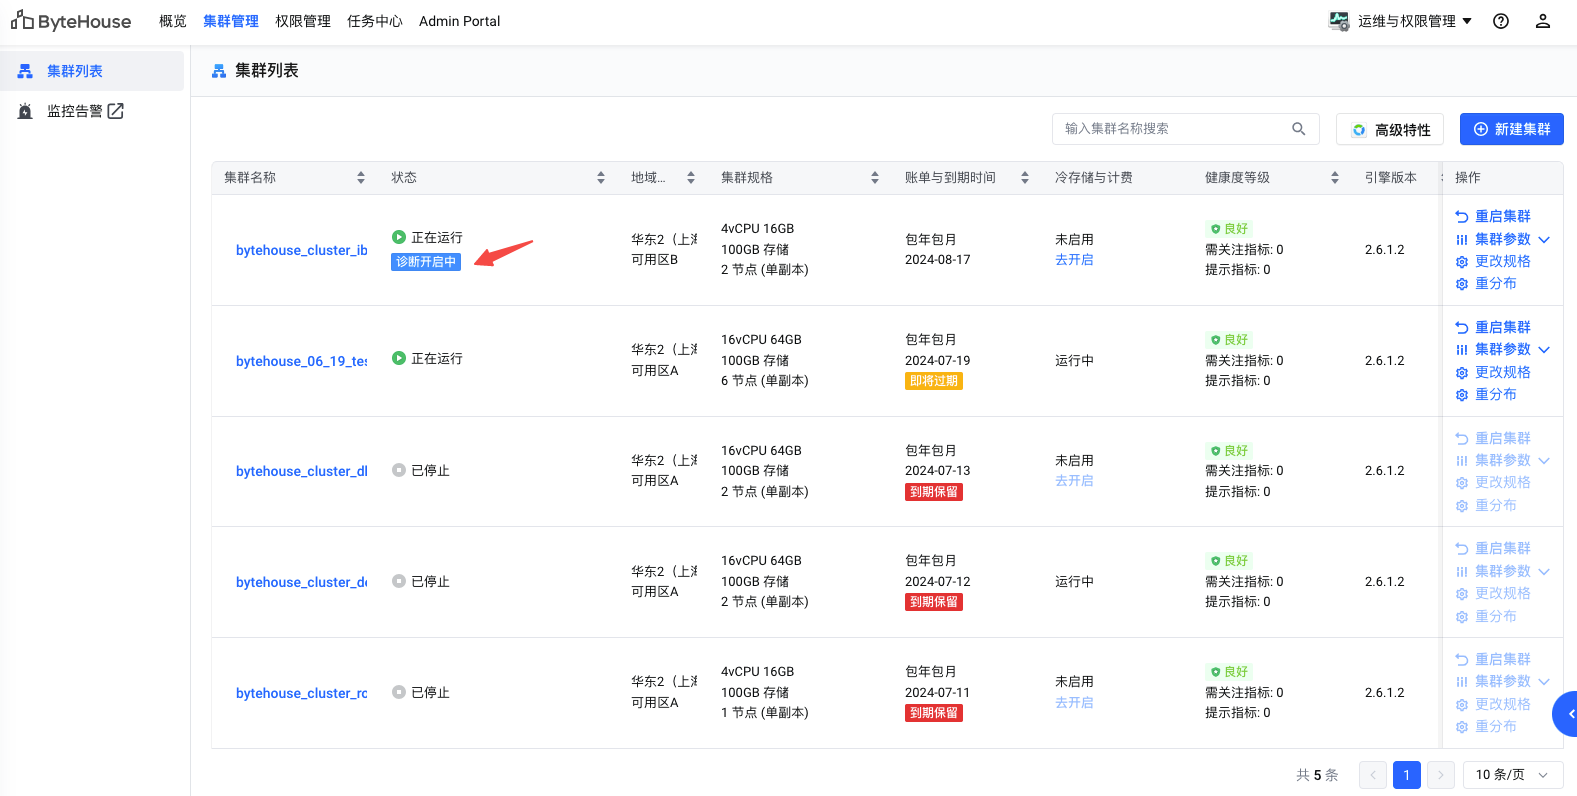1577x796 pixels.
Task: Click the 冷存储与计费 column header
Action: click(x=1094, y=178)
